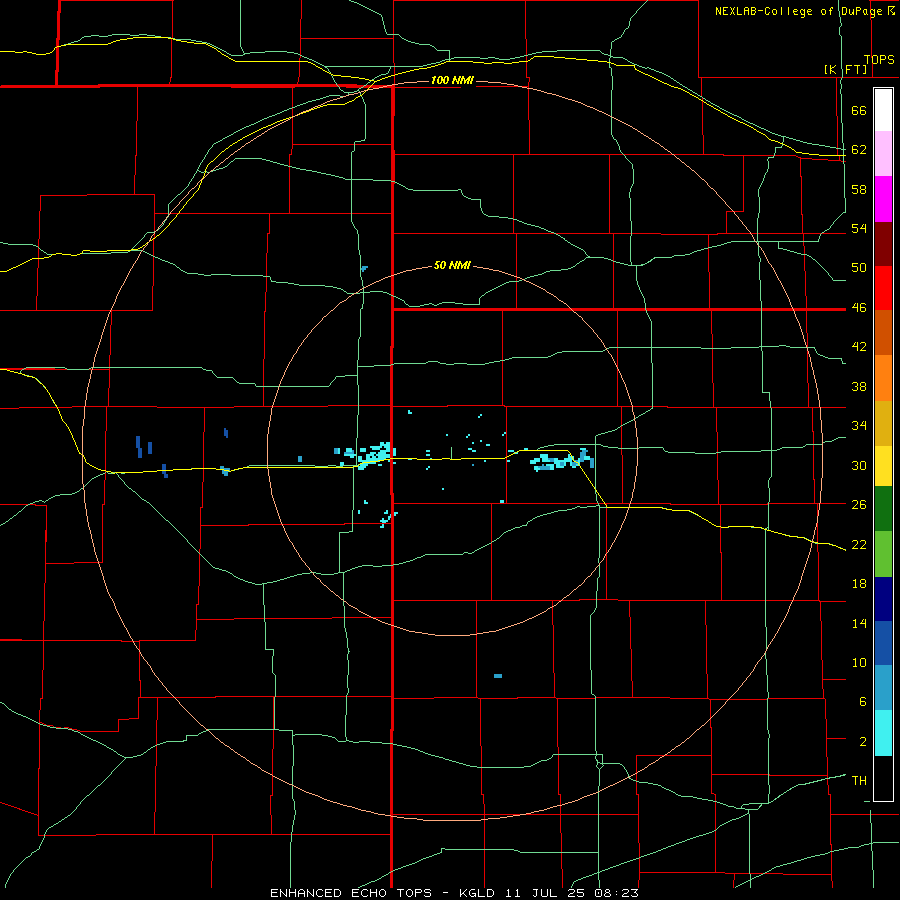Click legend value 22
Screen dimensions: 900x900
coord(859,544)
